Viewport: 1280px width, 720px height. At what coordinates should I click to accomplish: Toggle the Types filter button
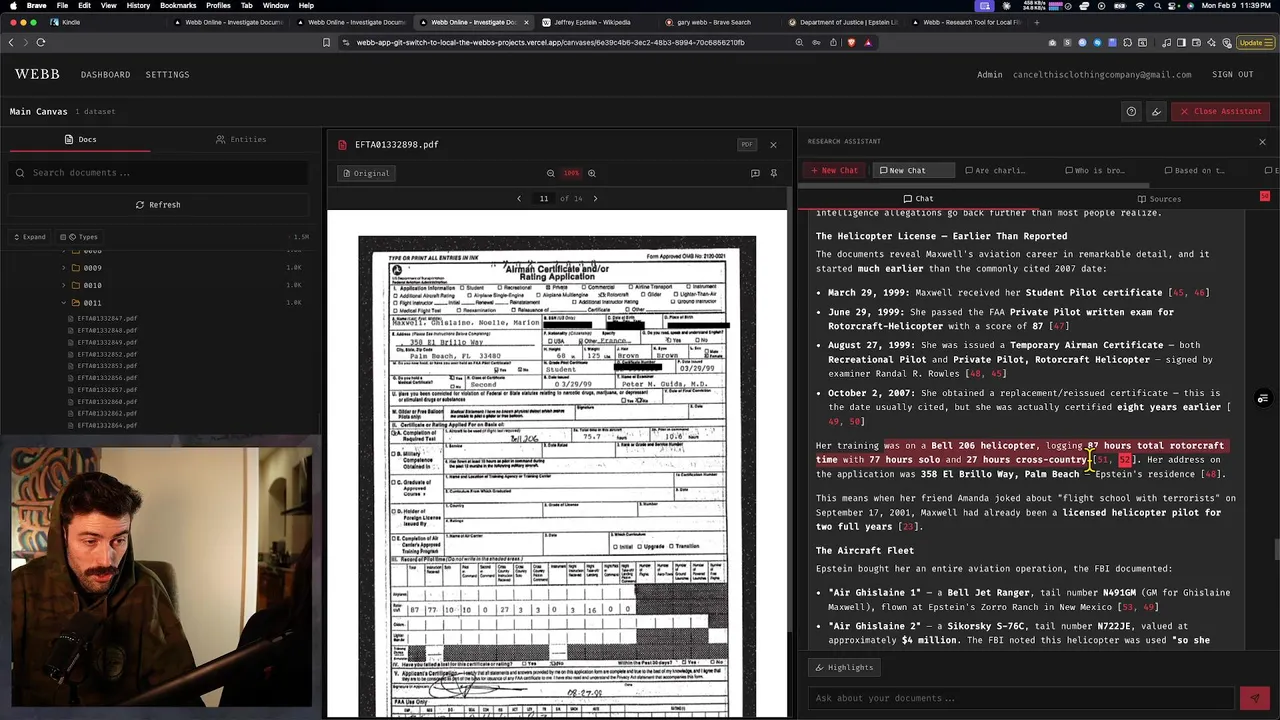click(x=79, y=237)
